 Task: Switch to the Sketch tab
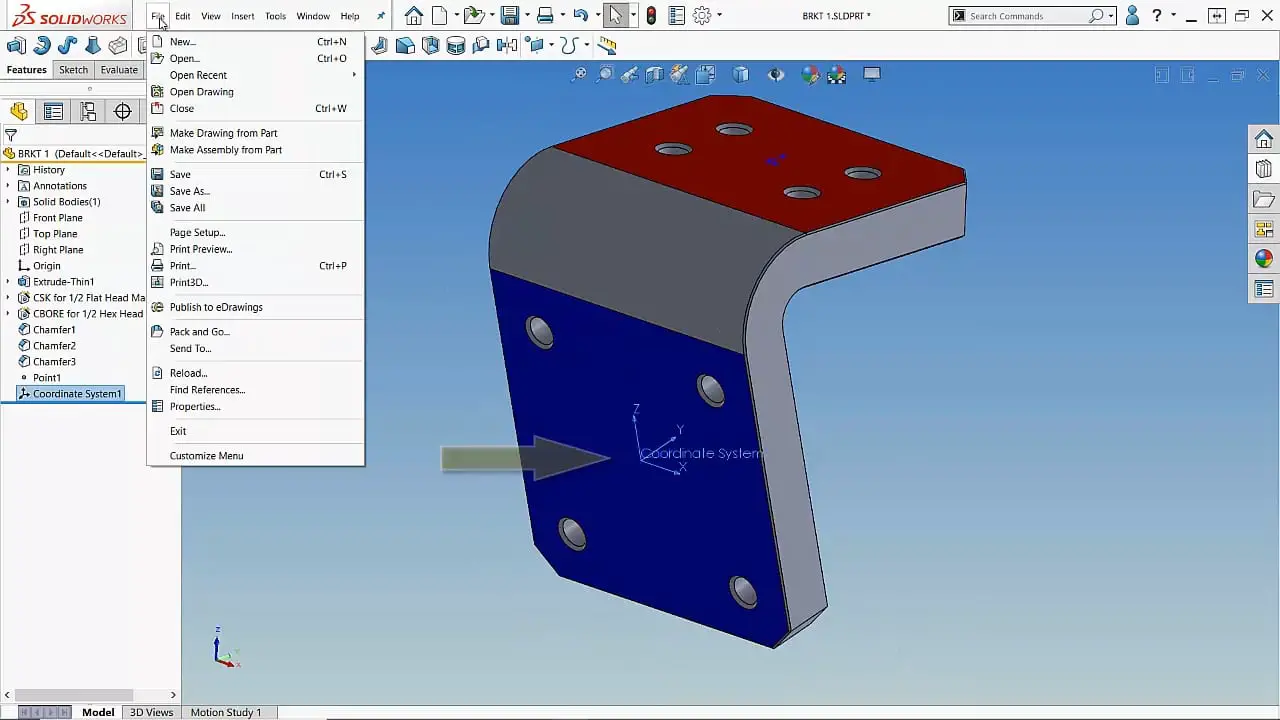click(x=73, y=70)
